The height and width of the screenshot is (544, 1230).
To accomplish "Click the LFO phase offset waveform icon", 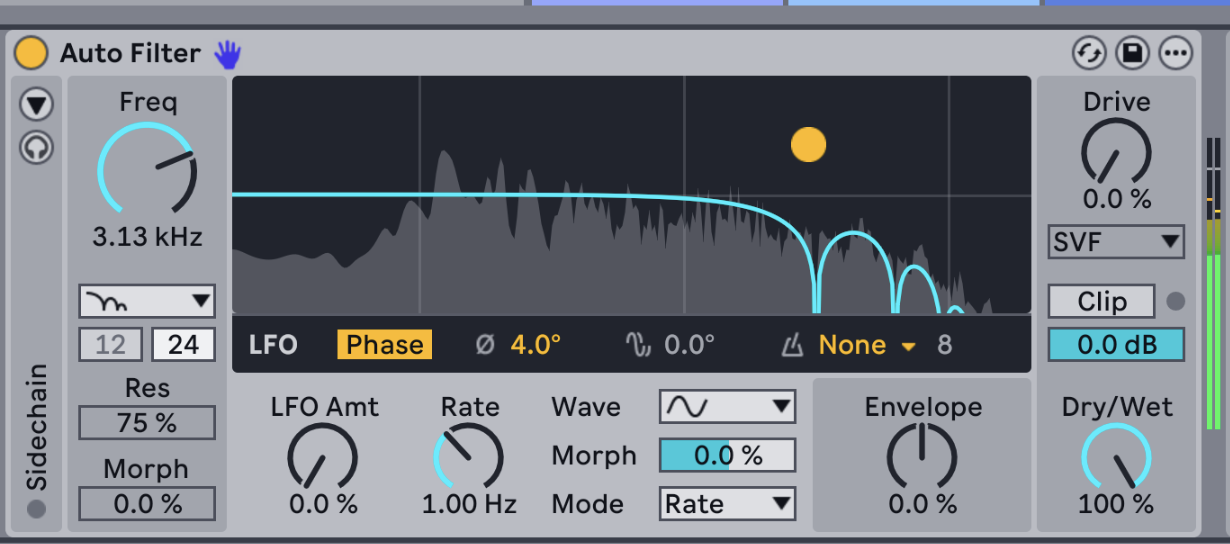I will [x=638, y=345].
